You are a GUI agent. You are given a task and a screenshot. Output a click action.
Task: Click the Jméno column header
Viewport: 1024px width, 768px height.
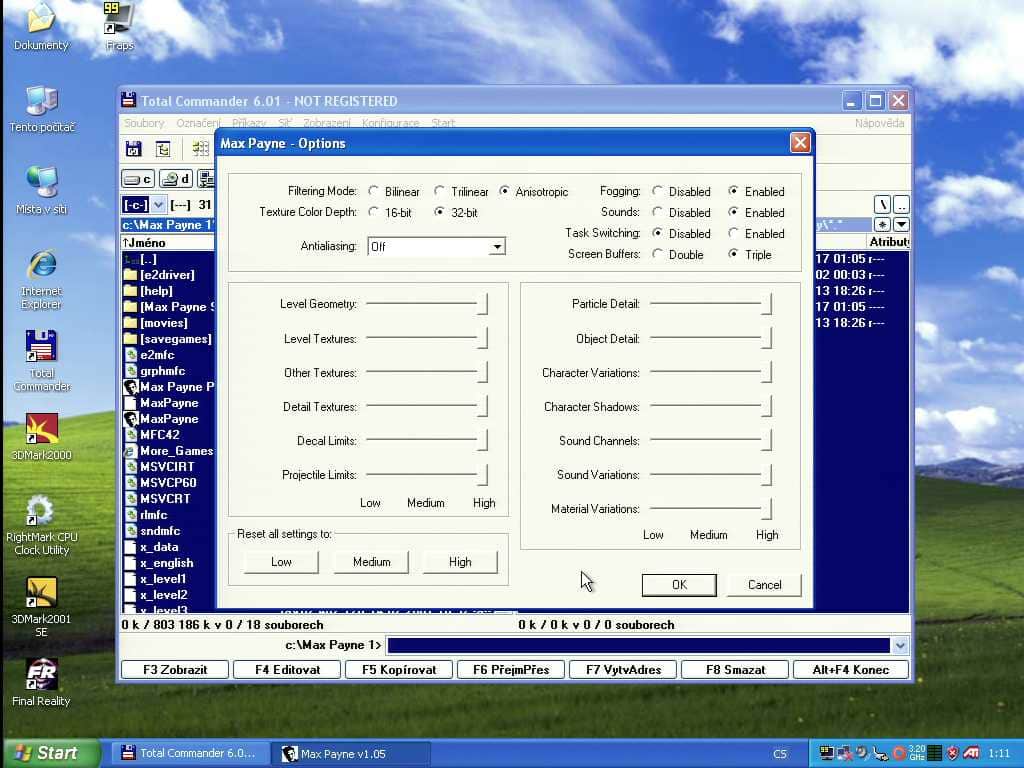click(168, 242)
